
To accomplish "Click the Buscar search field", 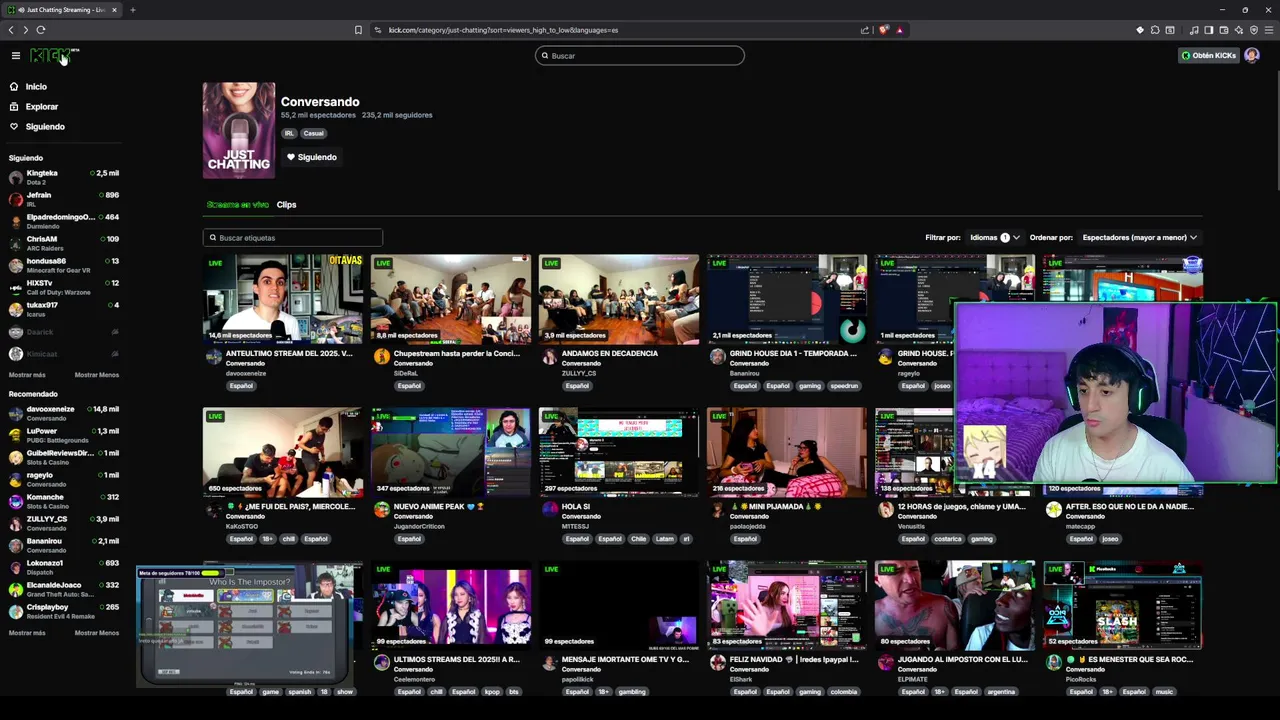I will coord(640,56).
